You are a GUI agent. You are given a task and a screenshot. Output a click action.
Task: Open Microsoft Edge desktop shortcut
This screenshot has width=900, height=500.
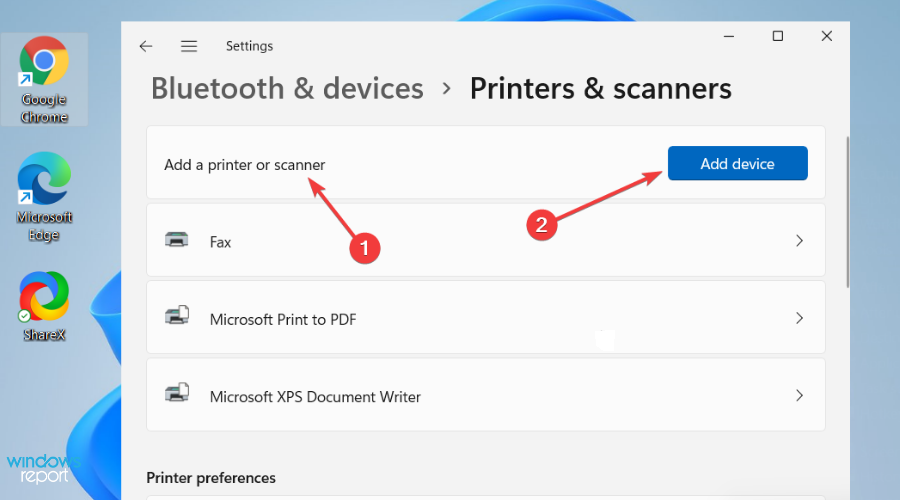point(44,196)
